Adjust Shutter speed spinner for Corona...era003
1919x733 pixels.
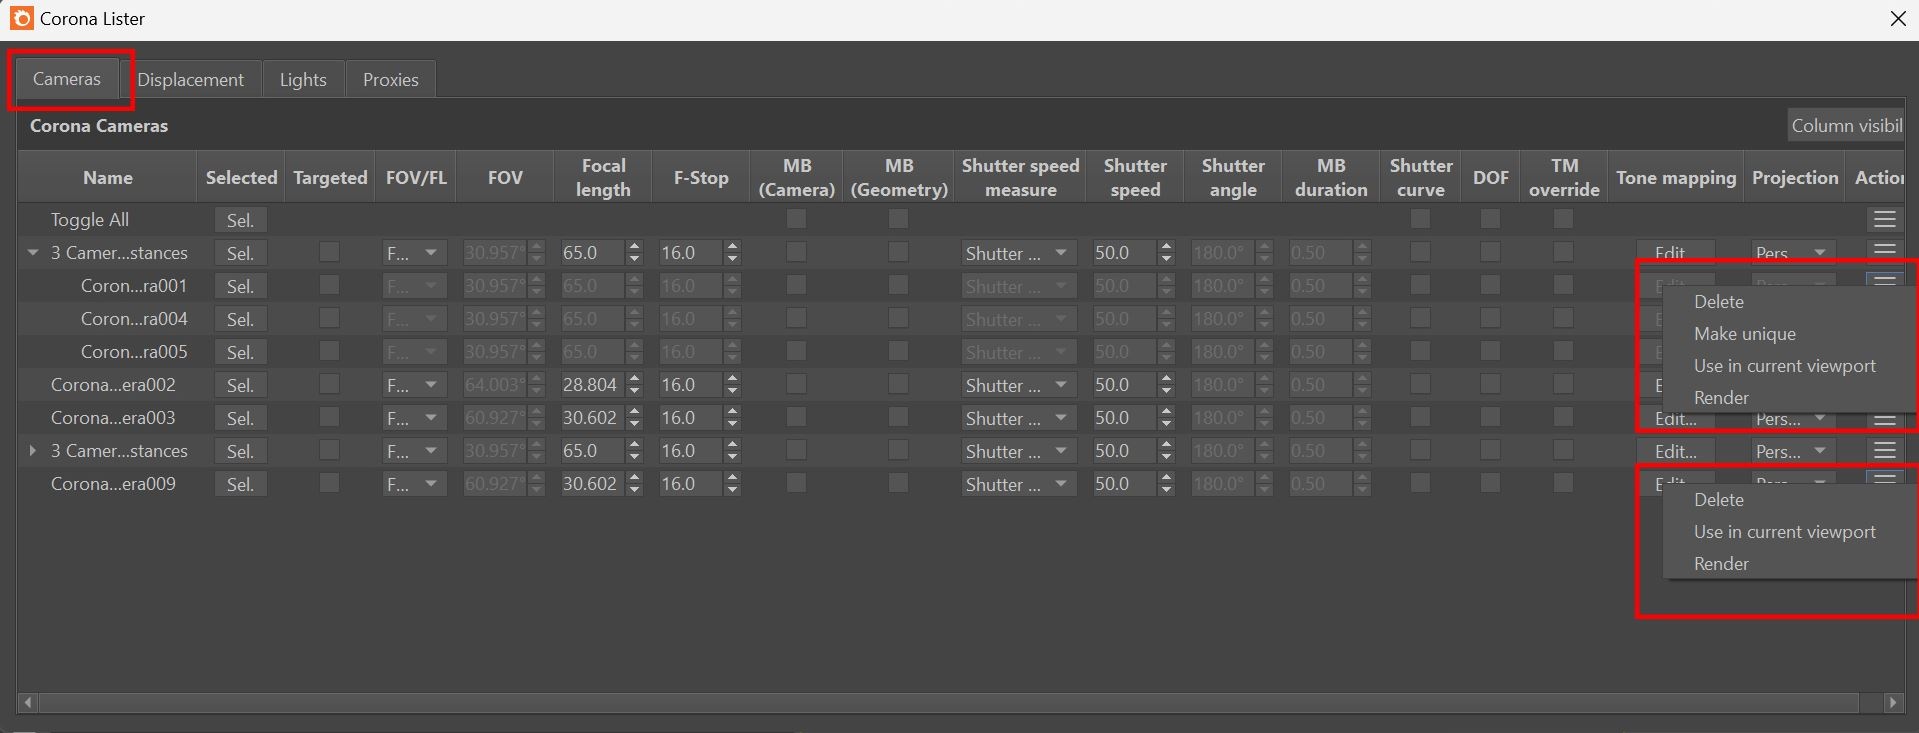tap(1166, 418)
